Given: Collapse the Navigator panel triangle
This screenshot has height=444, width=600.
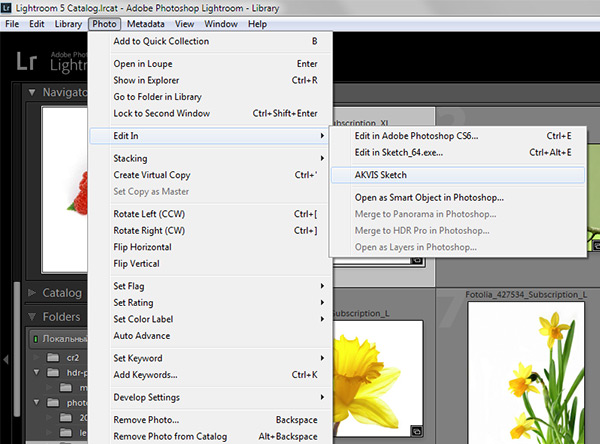Looking at the screenshot, I should click(32, 92).
